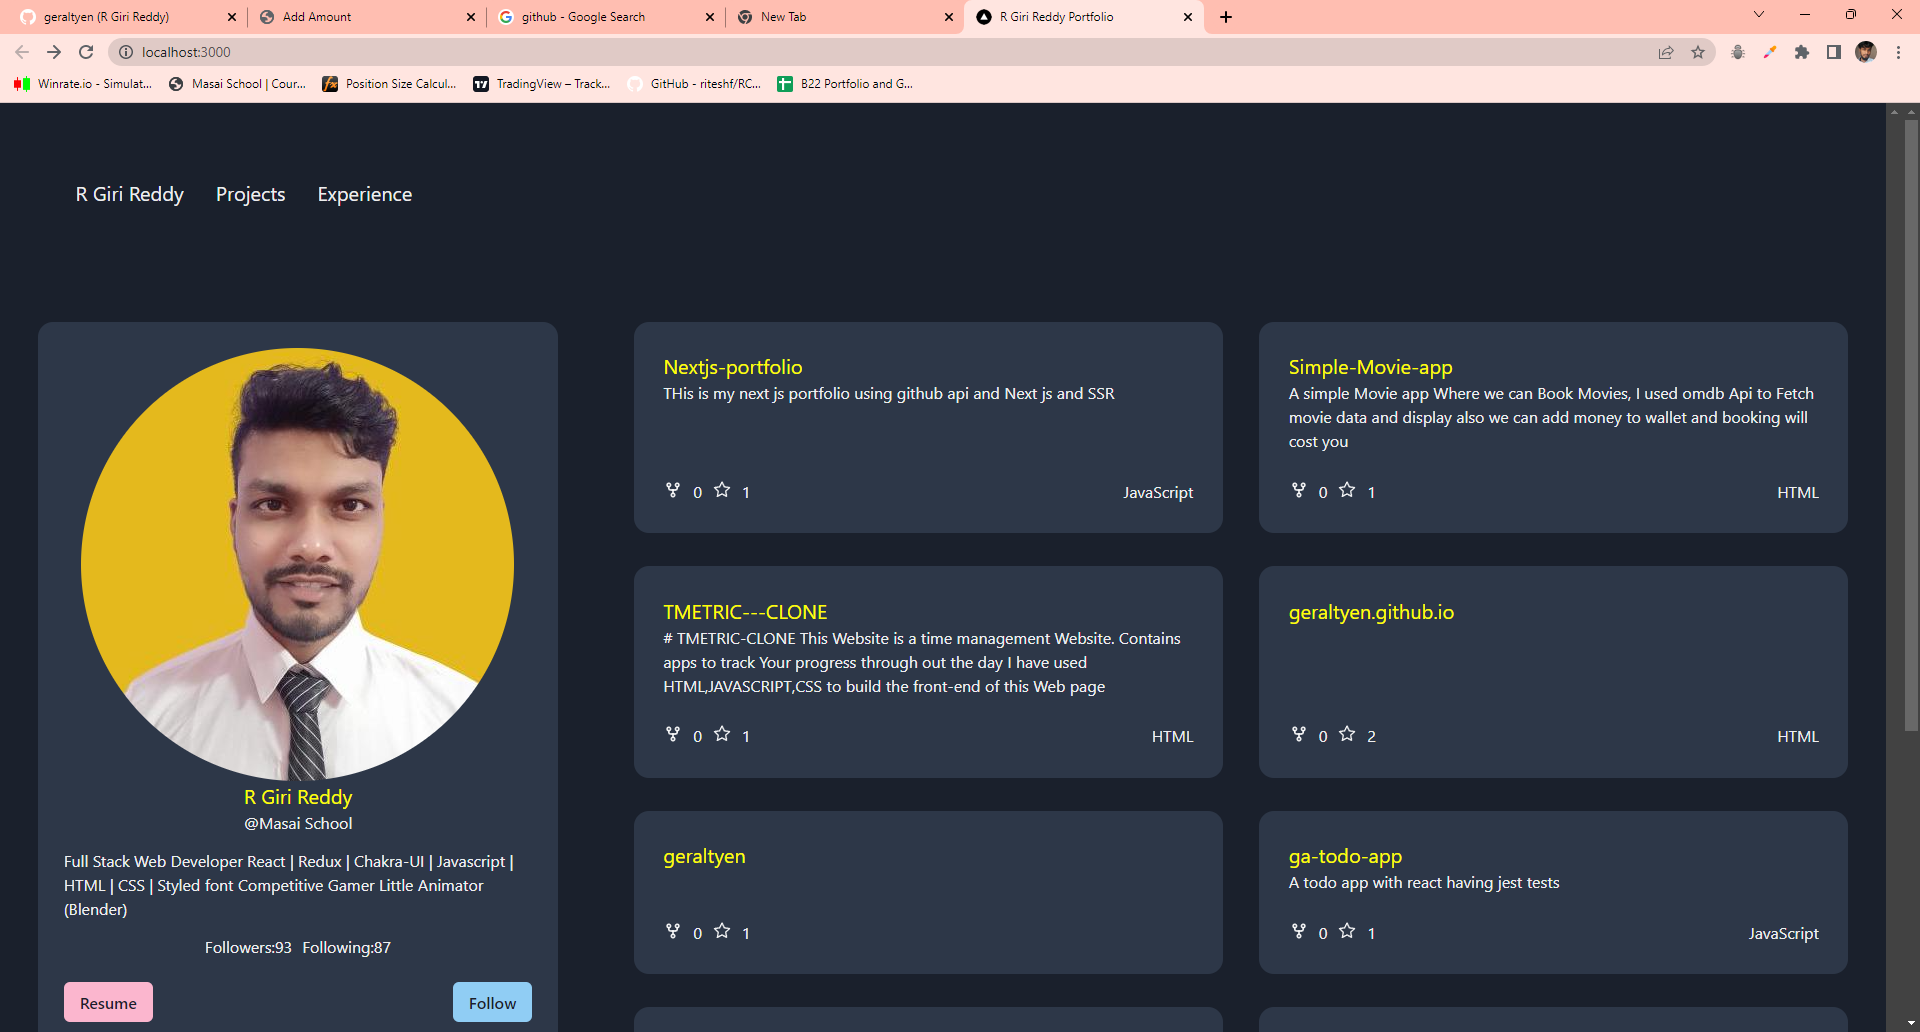
Task: Click the fork icon on Nextjs-portfolio card
Action: (672, 491)
